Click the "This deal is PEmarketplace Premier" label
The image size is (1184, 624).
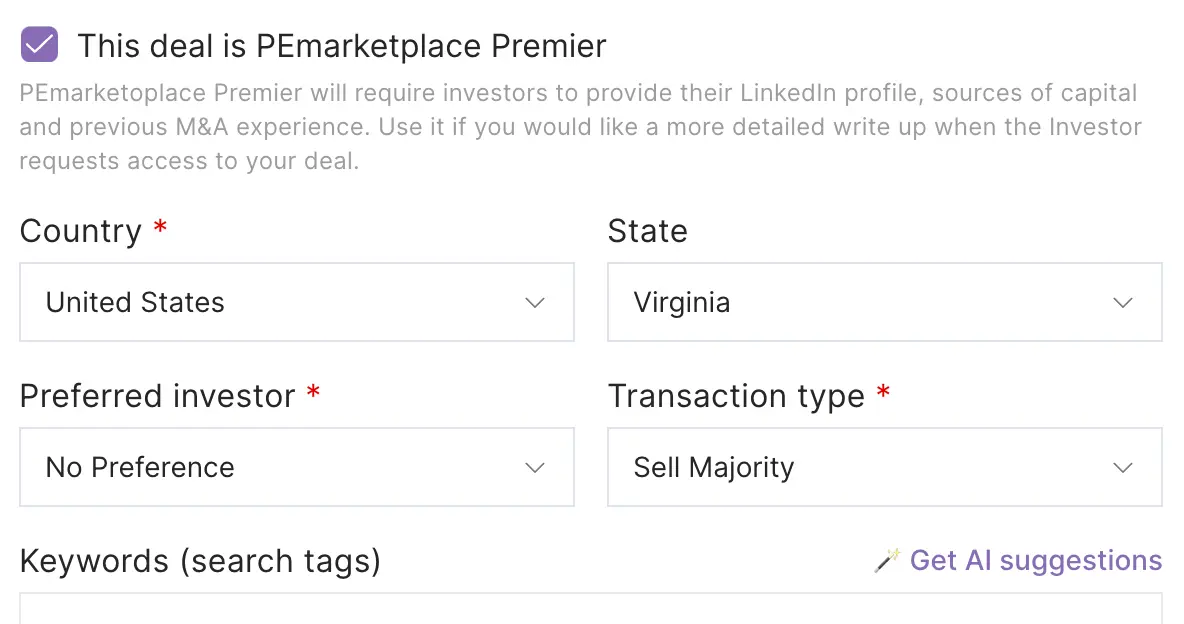(341, 46)
